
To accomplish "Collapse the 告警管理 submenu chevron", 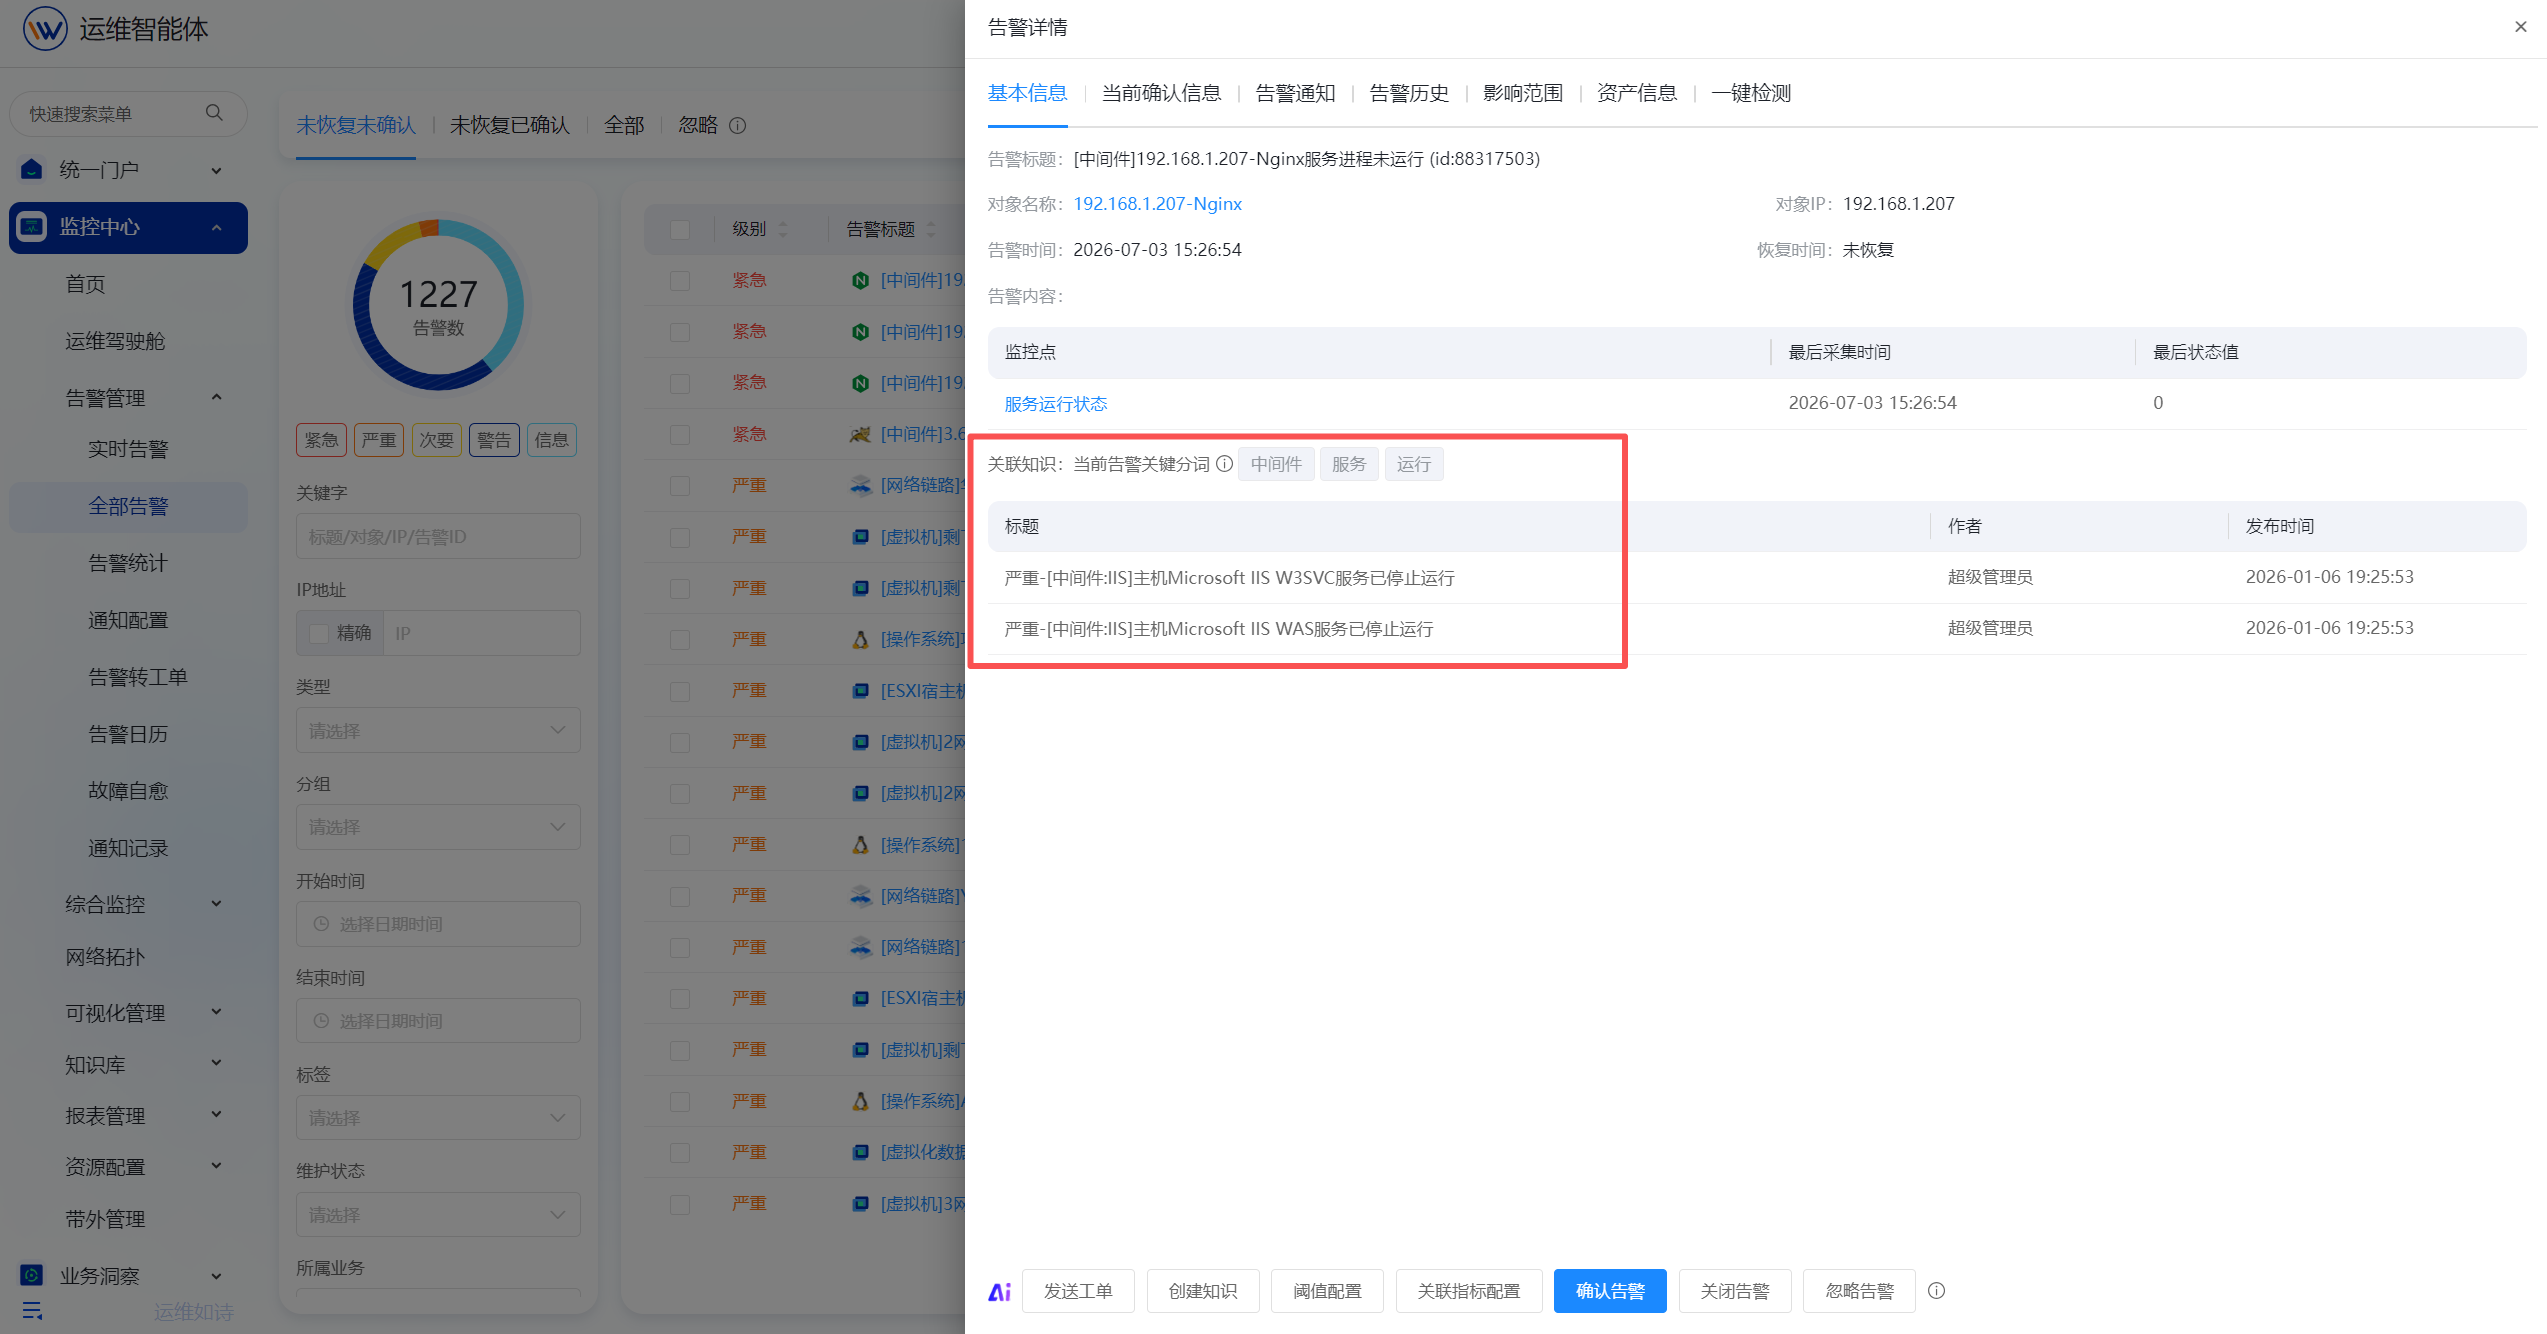I will coord(216,397).
